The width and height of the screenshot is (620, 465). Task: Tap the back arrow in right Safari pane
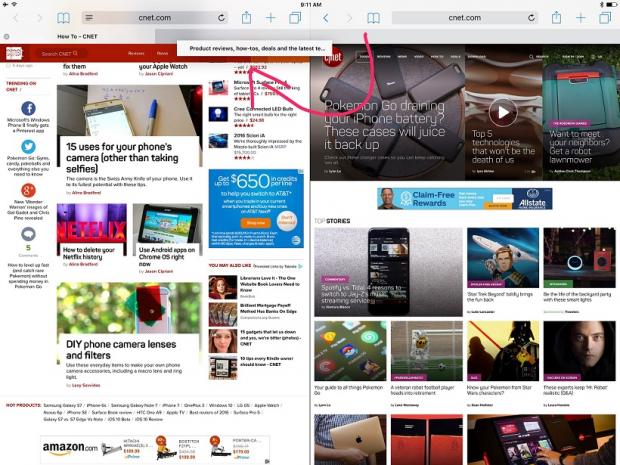(326, 18)
